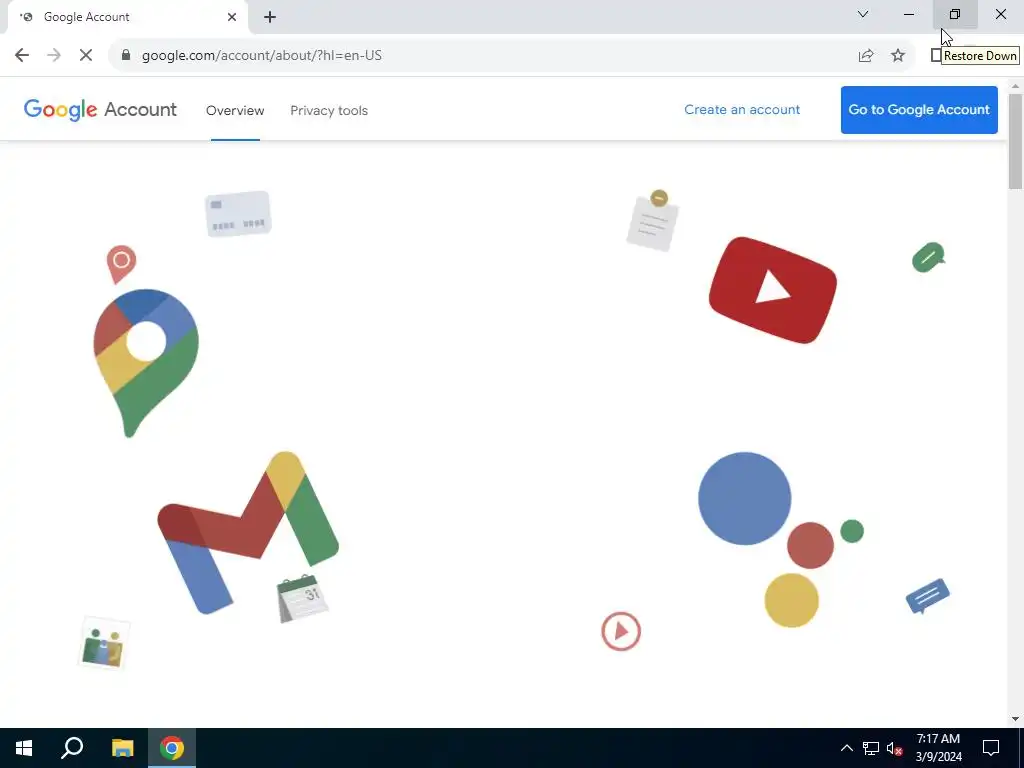Click the calendar 31 illustration
This screenshot has width=1024, height=768.
[x=302, y=598]
